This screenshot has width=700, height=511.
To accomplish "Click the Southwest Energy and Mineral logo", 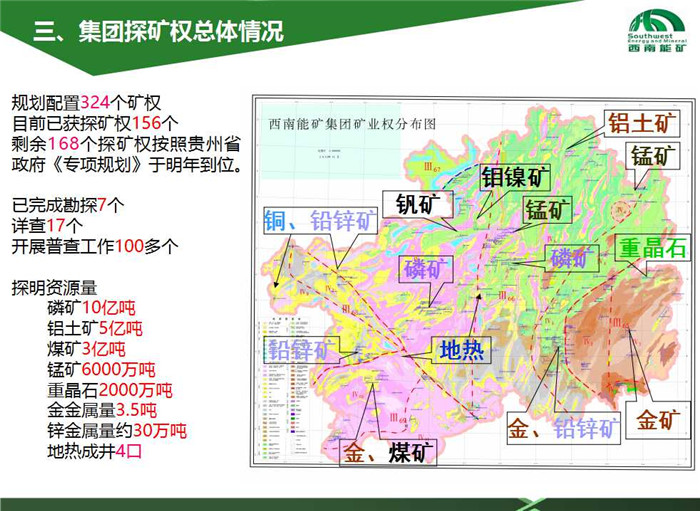I will pyautogui.click(x=657, y=30).
